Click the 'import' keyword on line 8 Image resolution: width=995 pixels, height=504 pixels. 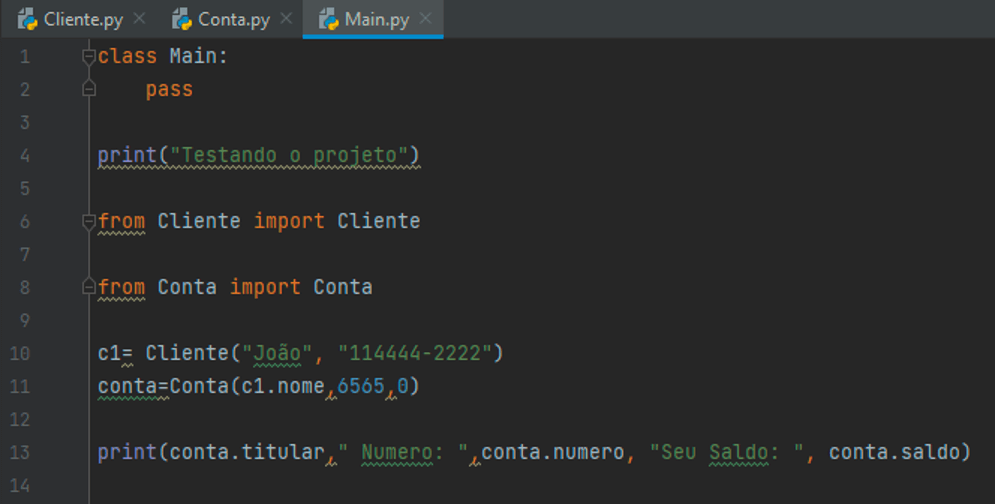[x=265, y=287]
